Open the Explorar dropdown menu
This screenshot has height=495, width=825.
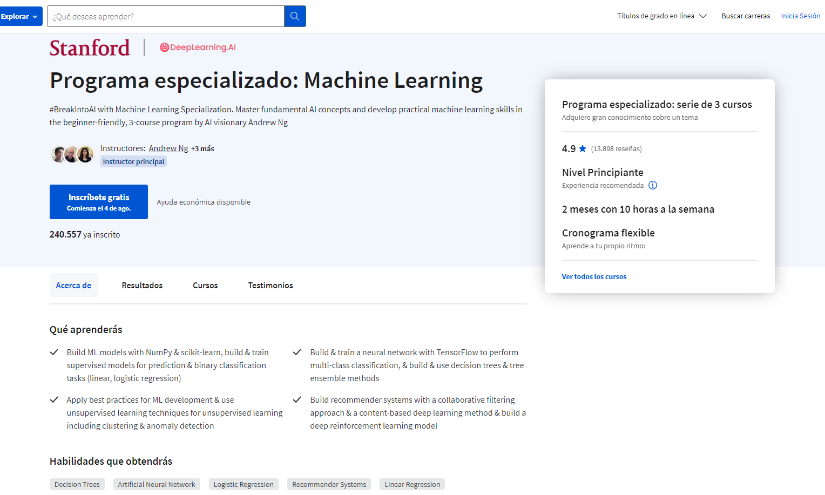(21, 16)
